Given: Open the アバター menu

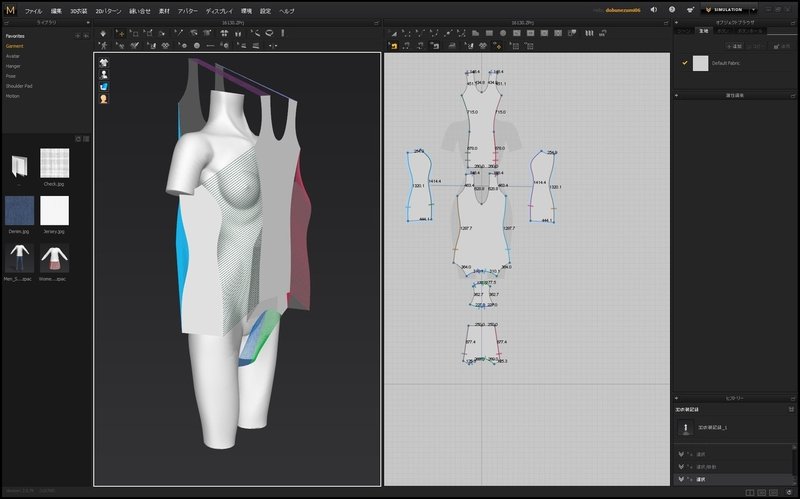Looking at the screenshot, I should tap(187, 10).
